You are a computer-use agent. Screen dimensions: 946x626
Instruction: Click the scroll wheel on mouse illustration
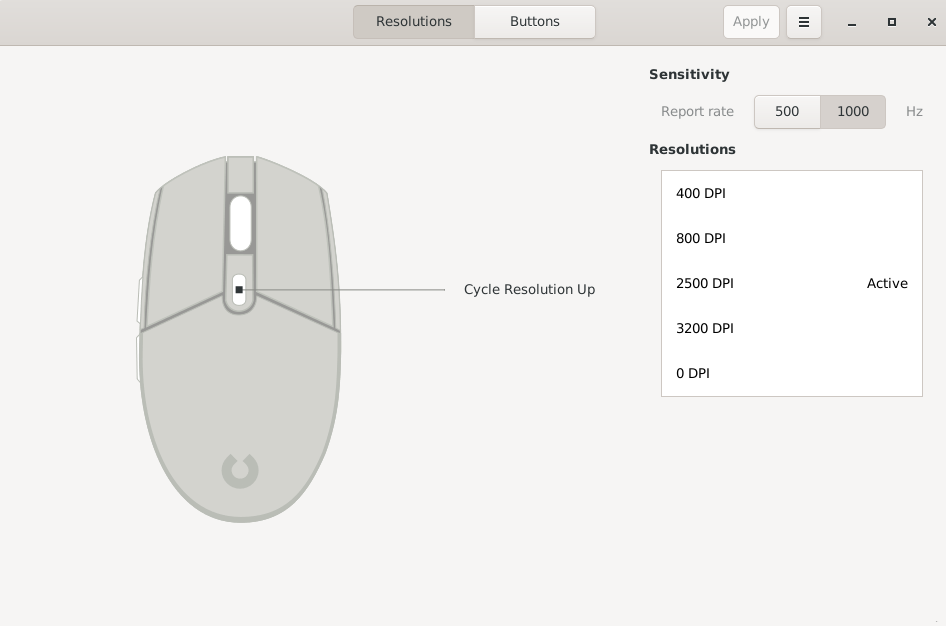point(240,223)
